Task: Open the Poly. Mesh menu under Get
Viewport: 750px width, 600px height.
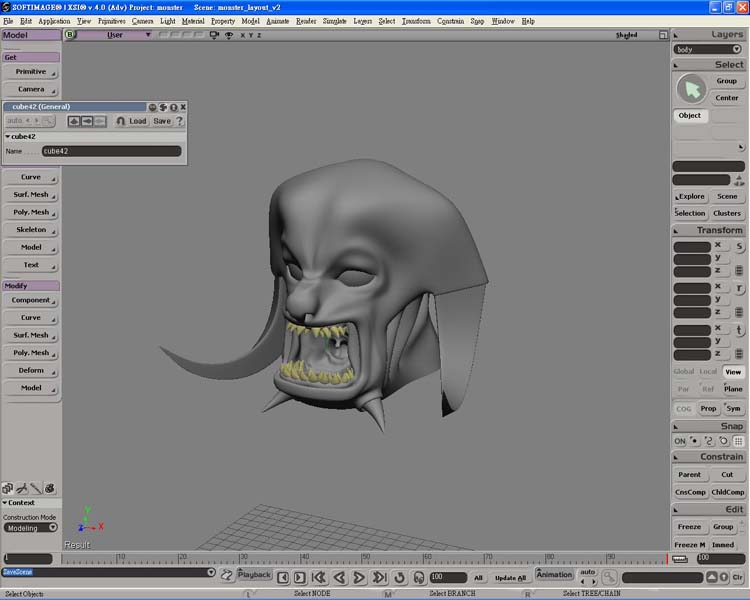Action: [32, 212]
